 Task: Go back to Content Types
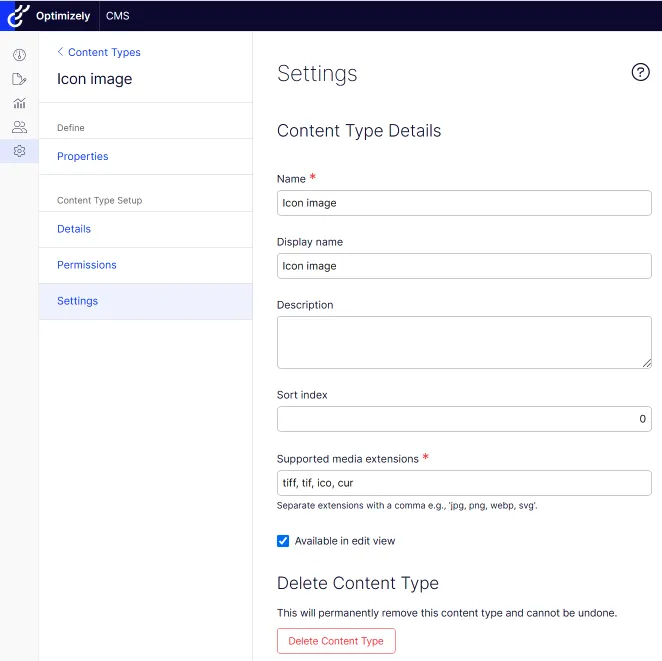pyautogui.click(x=104, y=52)
